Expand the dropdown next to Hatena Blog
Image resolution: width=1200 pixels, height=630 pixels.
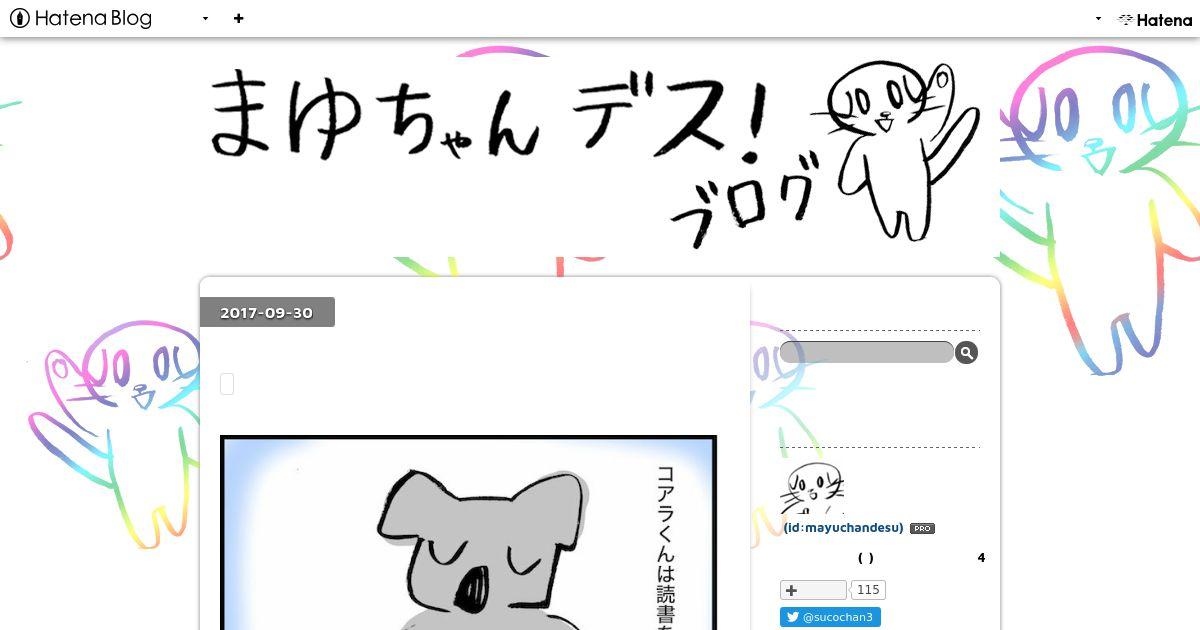pos(205,18)
